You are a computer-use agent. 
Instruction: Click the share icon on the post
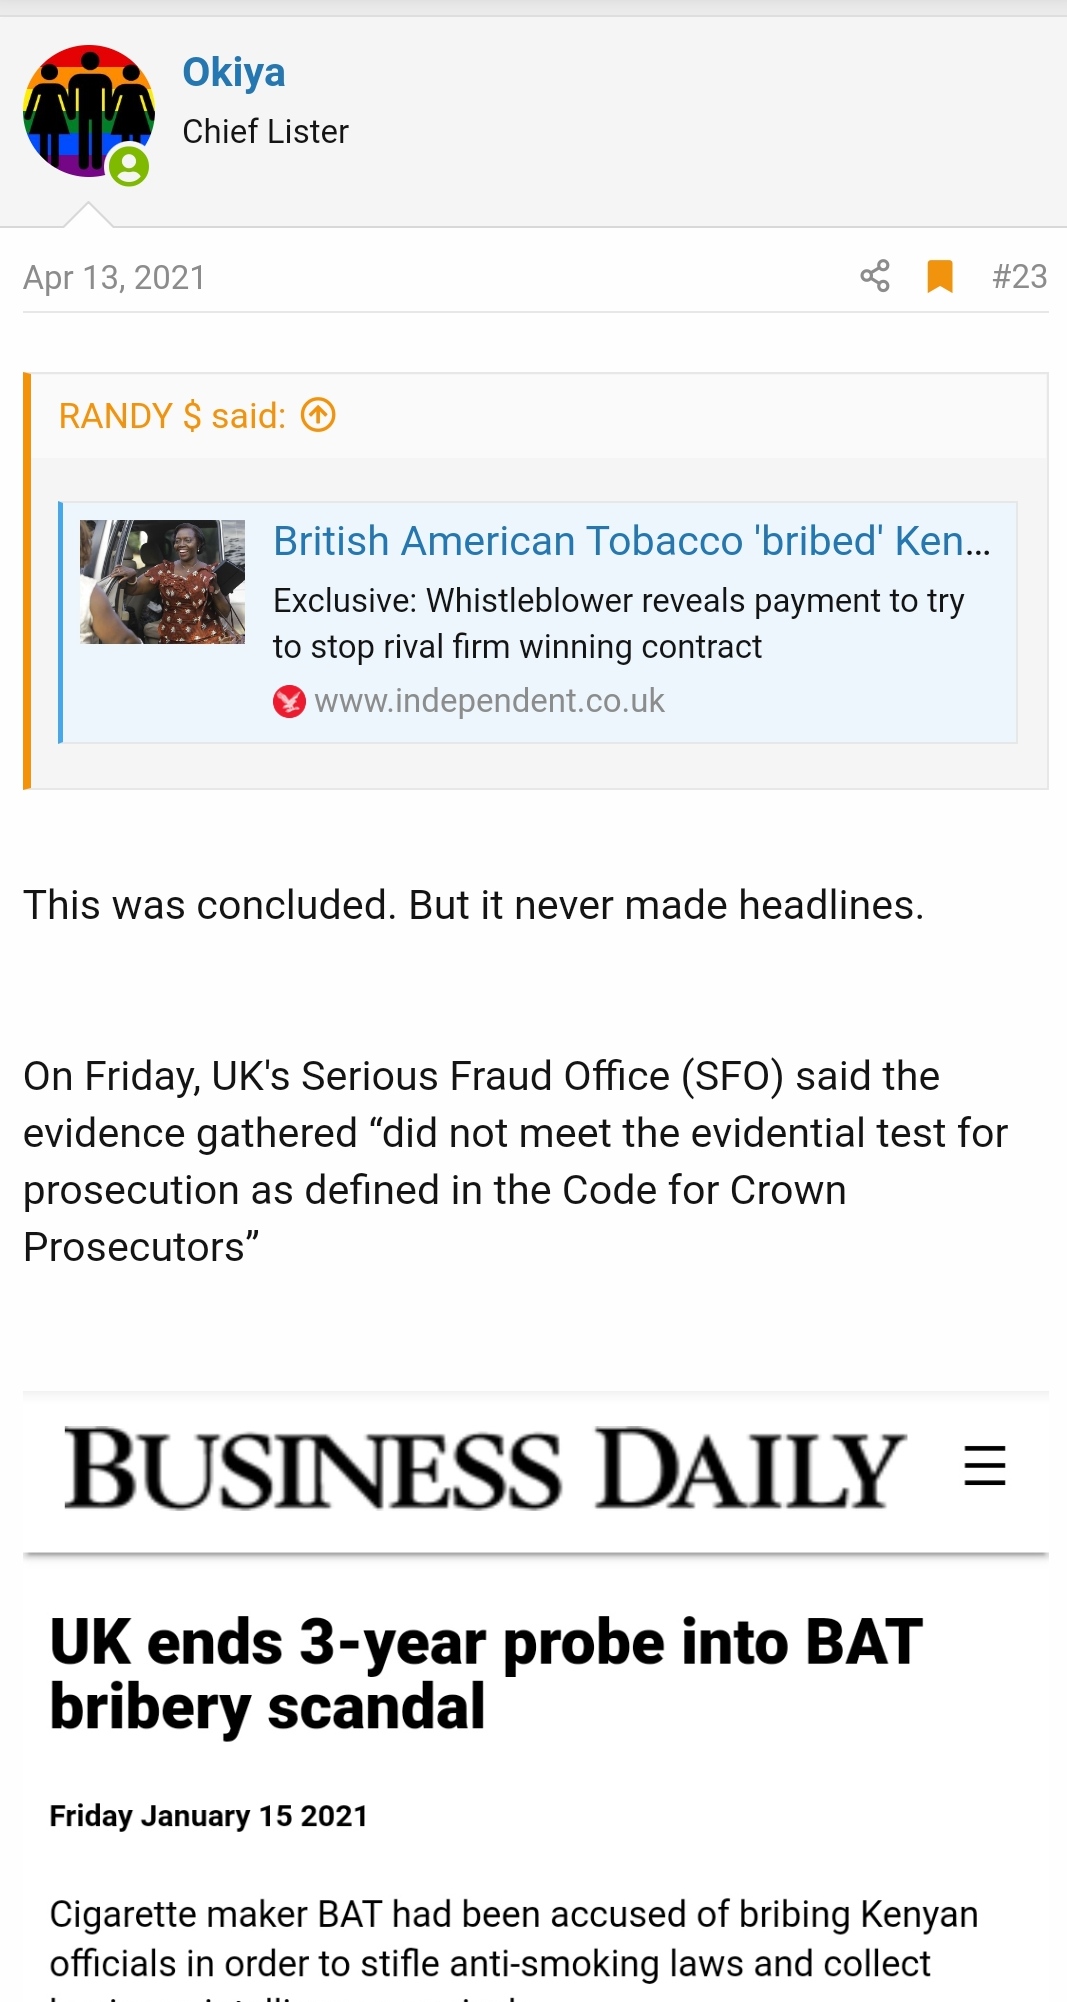coord(875,276)
